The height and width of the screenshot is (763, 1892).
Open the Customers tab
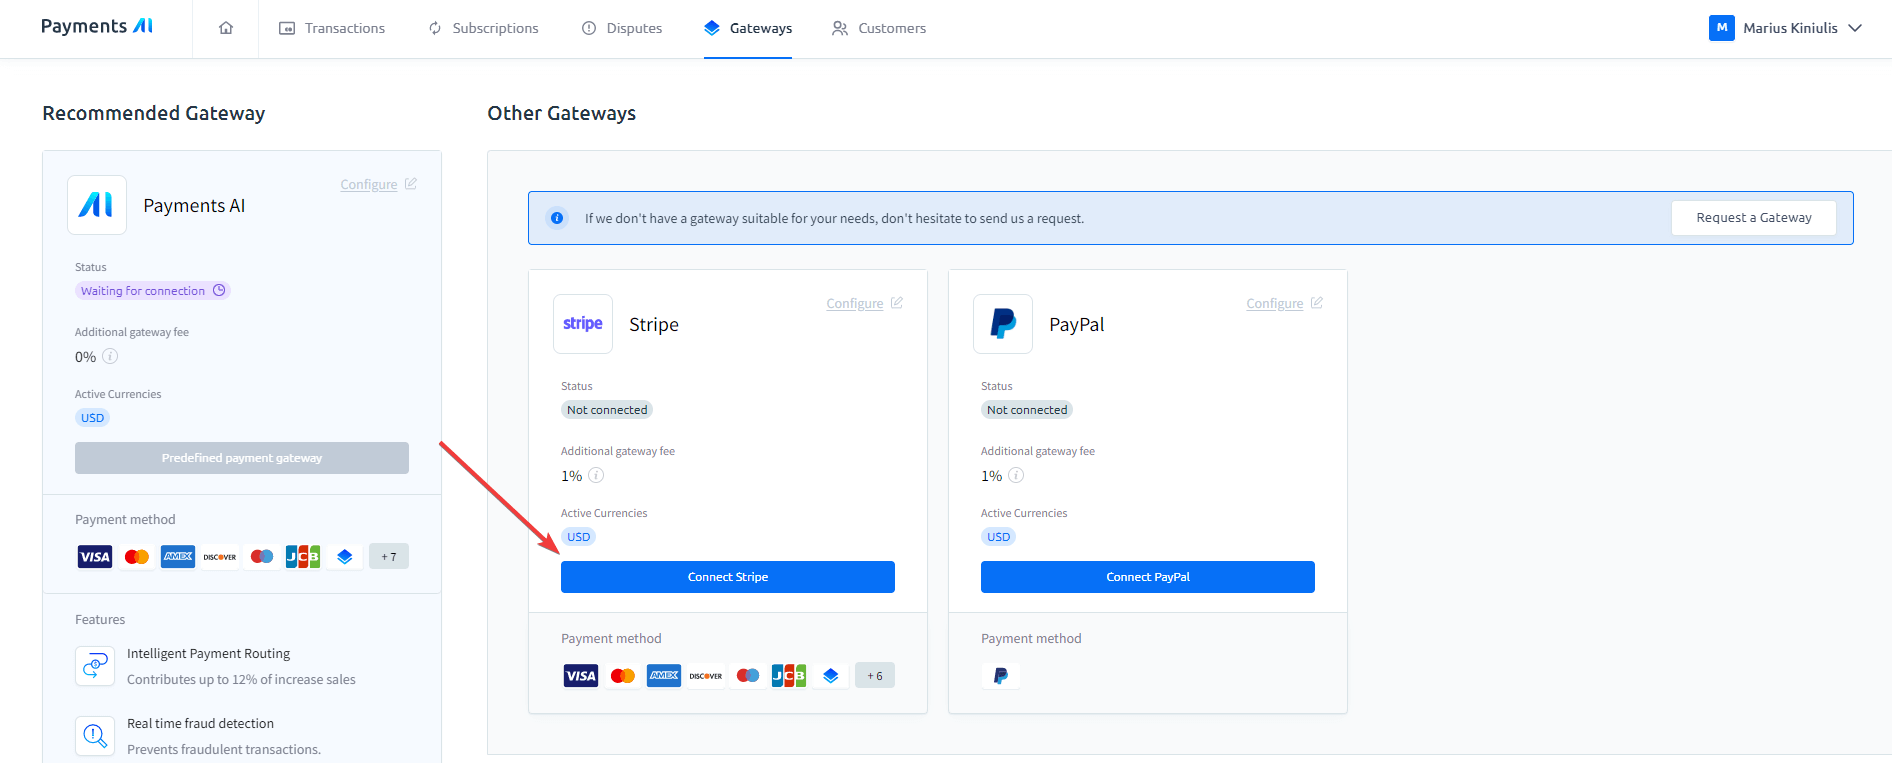tap(879, 28)
